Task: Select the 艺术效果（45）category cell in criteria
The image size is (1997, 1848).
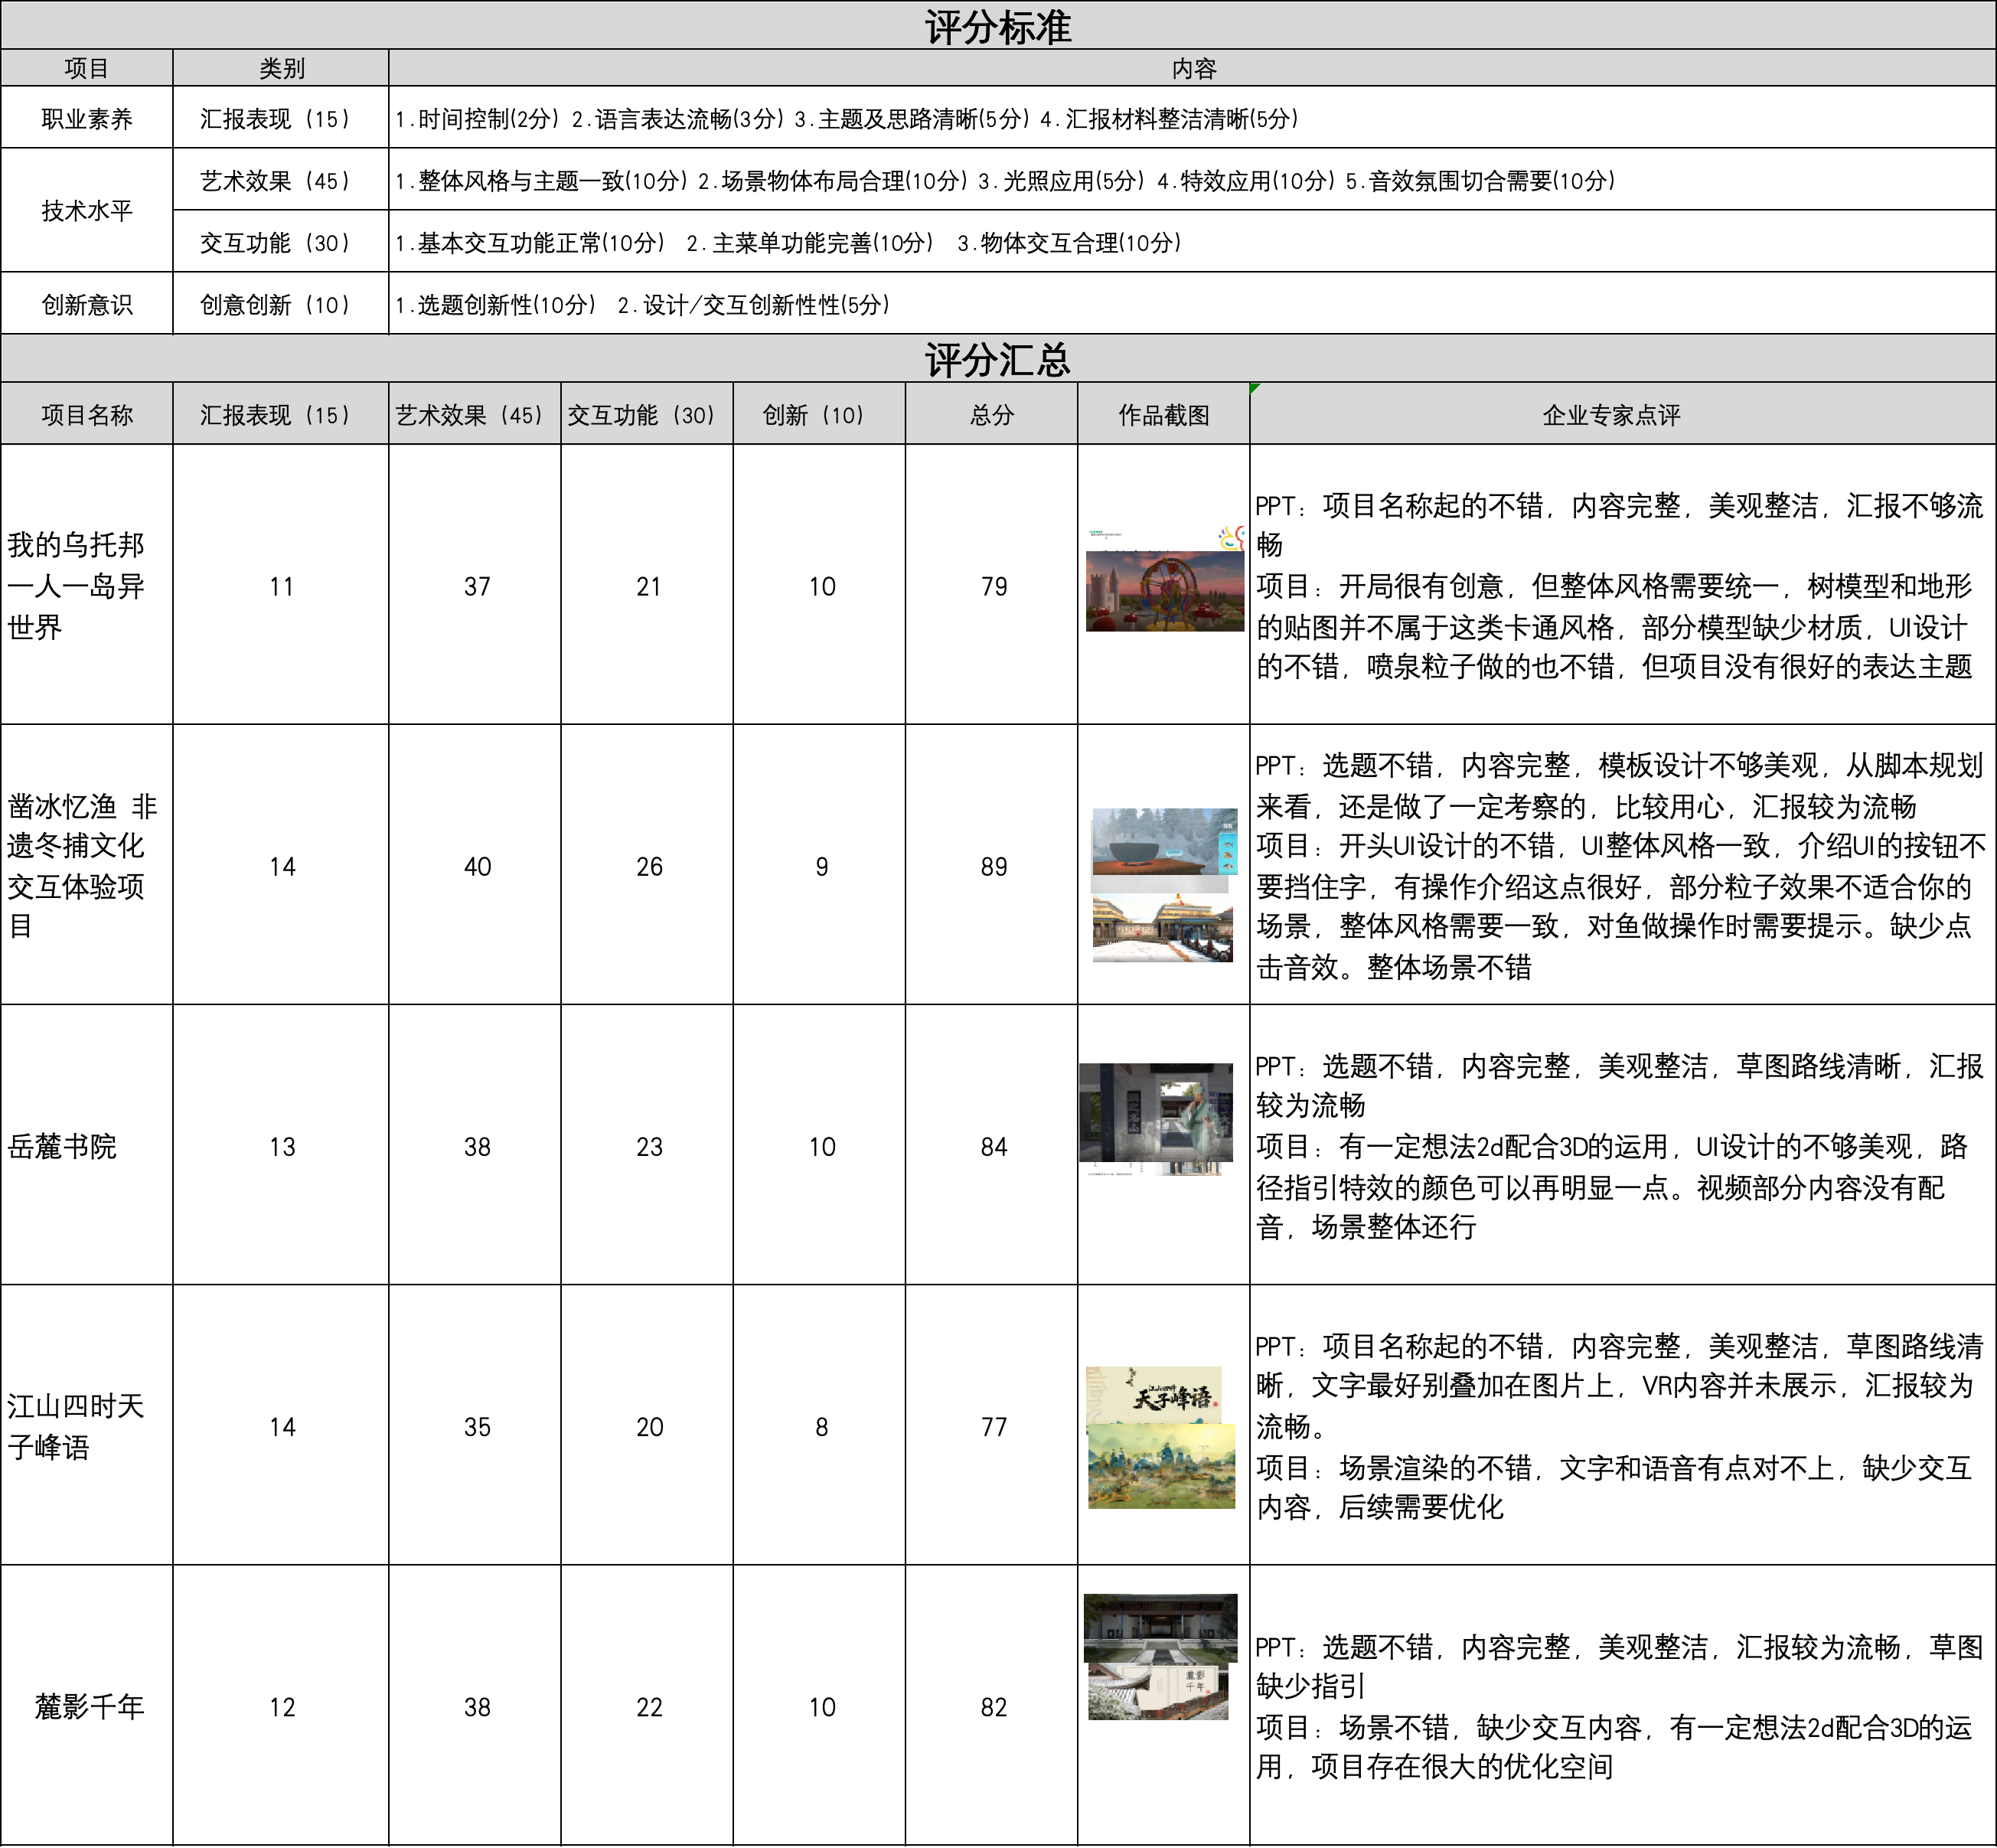Action: click(280, 181)
